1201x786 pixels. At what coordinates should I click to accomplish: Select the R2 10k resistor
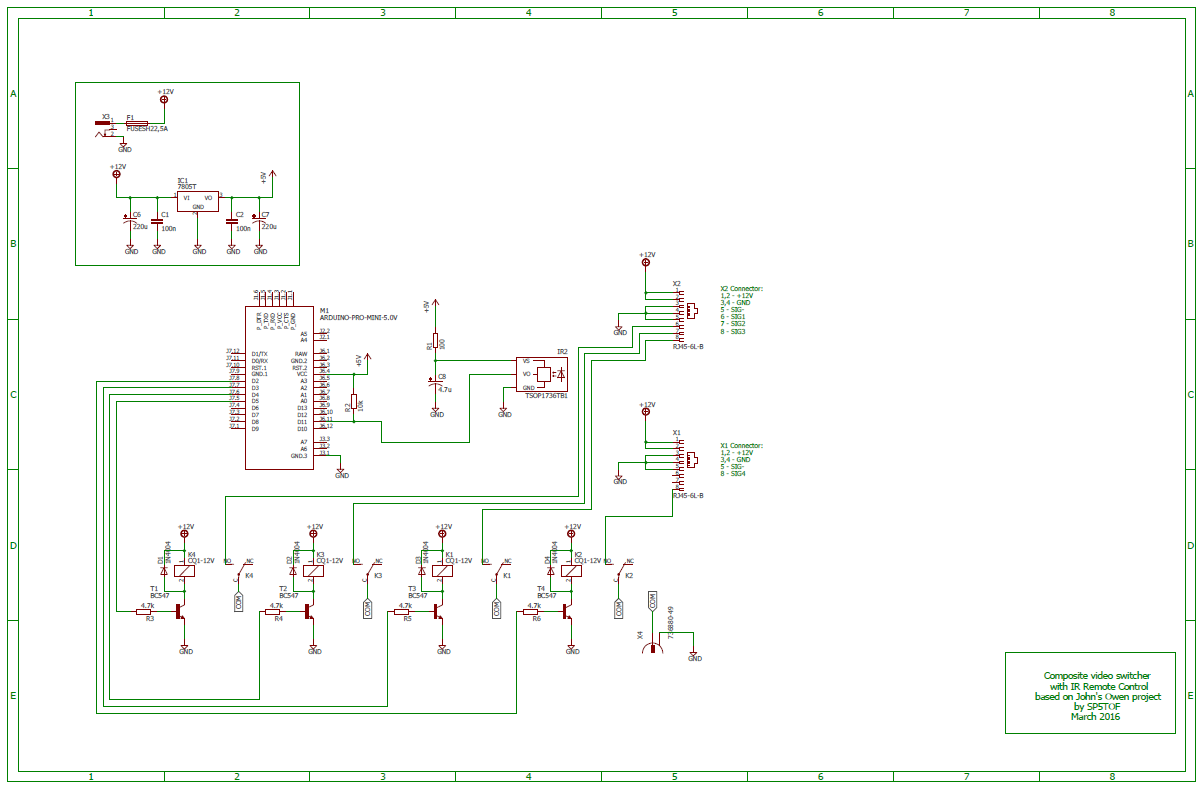(x=355, y=406)
